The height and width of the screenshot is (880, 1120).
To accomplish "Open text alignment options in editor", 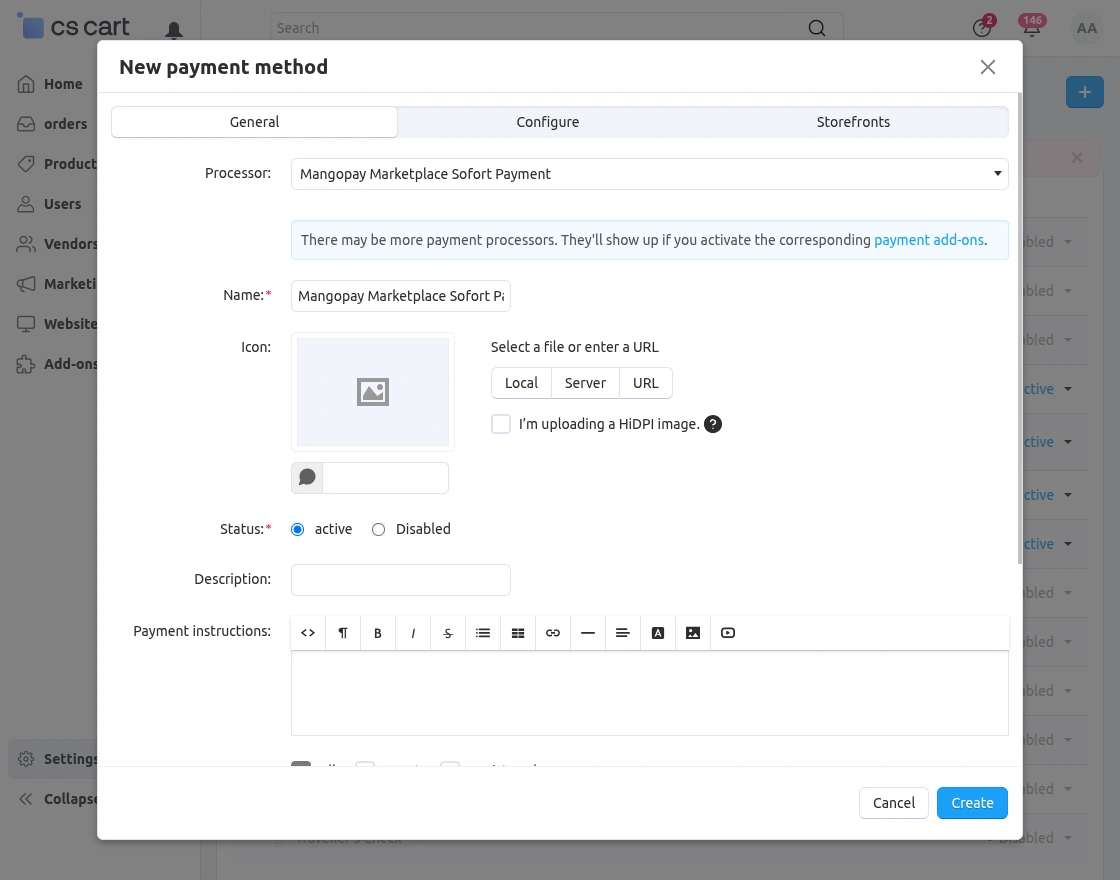I will (623, 633).
